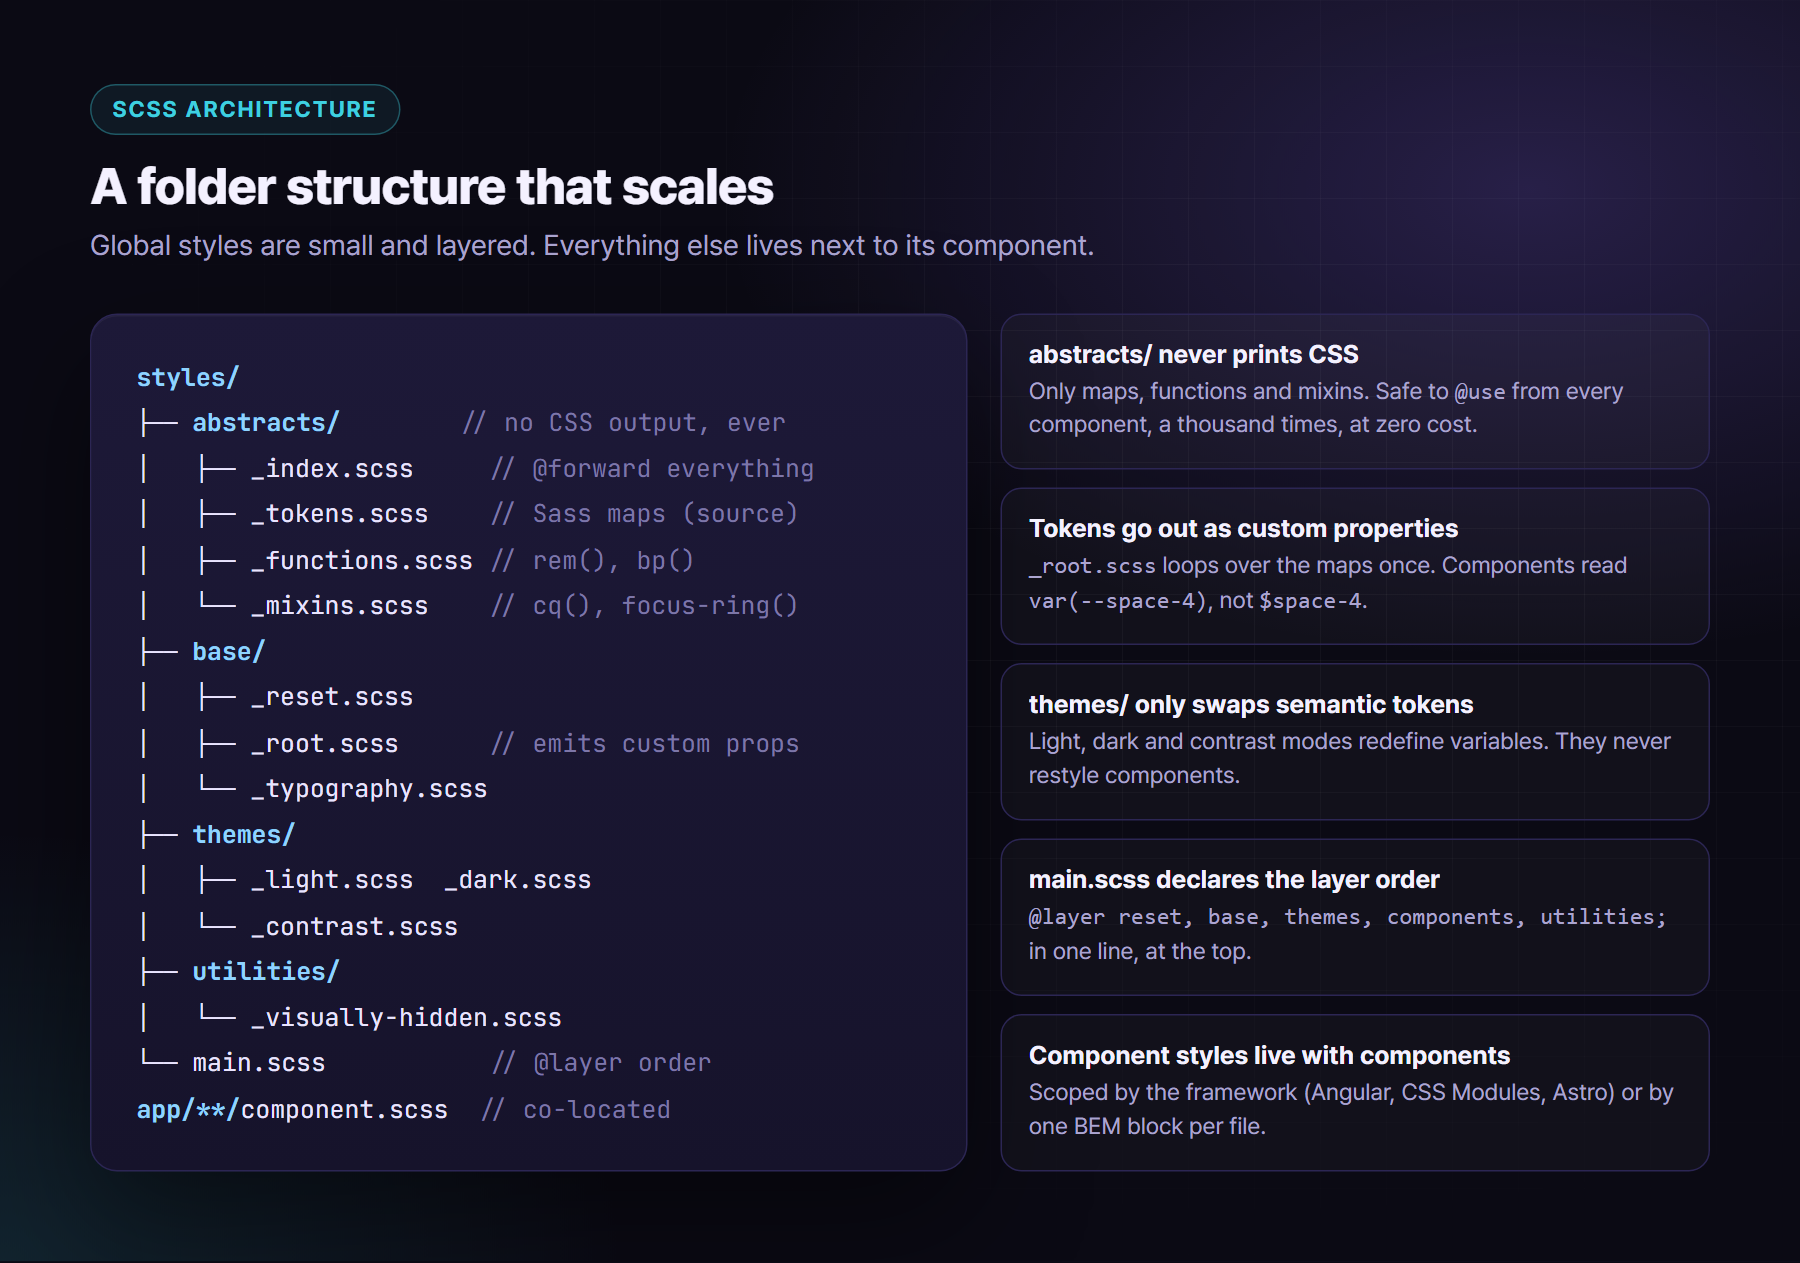This screenshot has width=1800, height=1263.
Task: Click 'main.scss declares the layer order' title
Action: tap(1234, 880)
